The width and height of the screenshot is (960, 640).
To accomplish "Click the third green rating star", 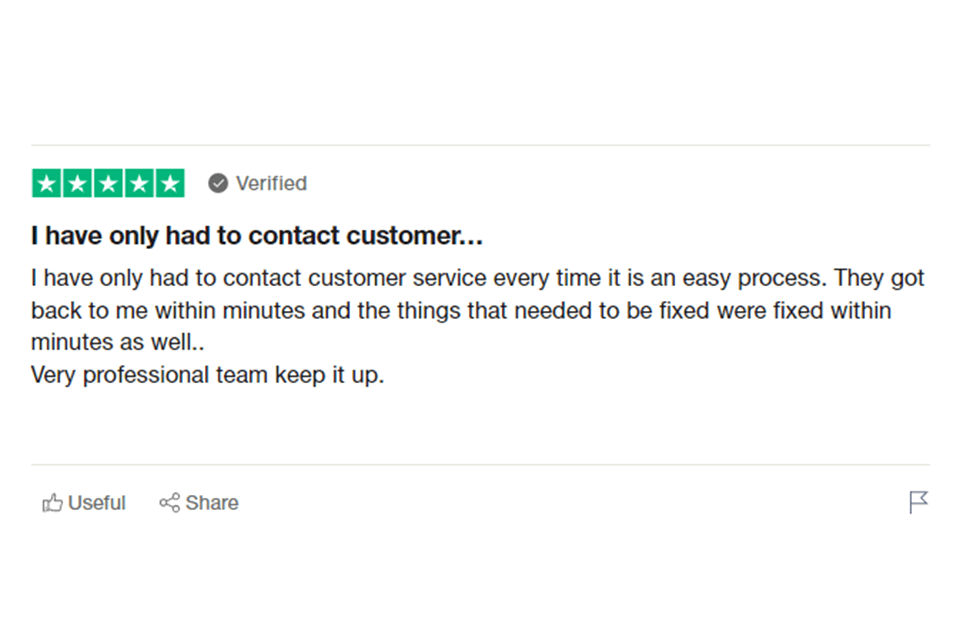I will pyautogui.click(x=108, y=183).
